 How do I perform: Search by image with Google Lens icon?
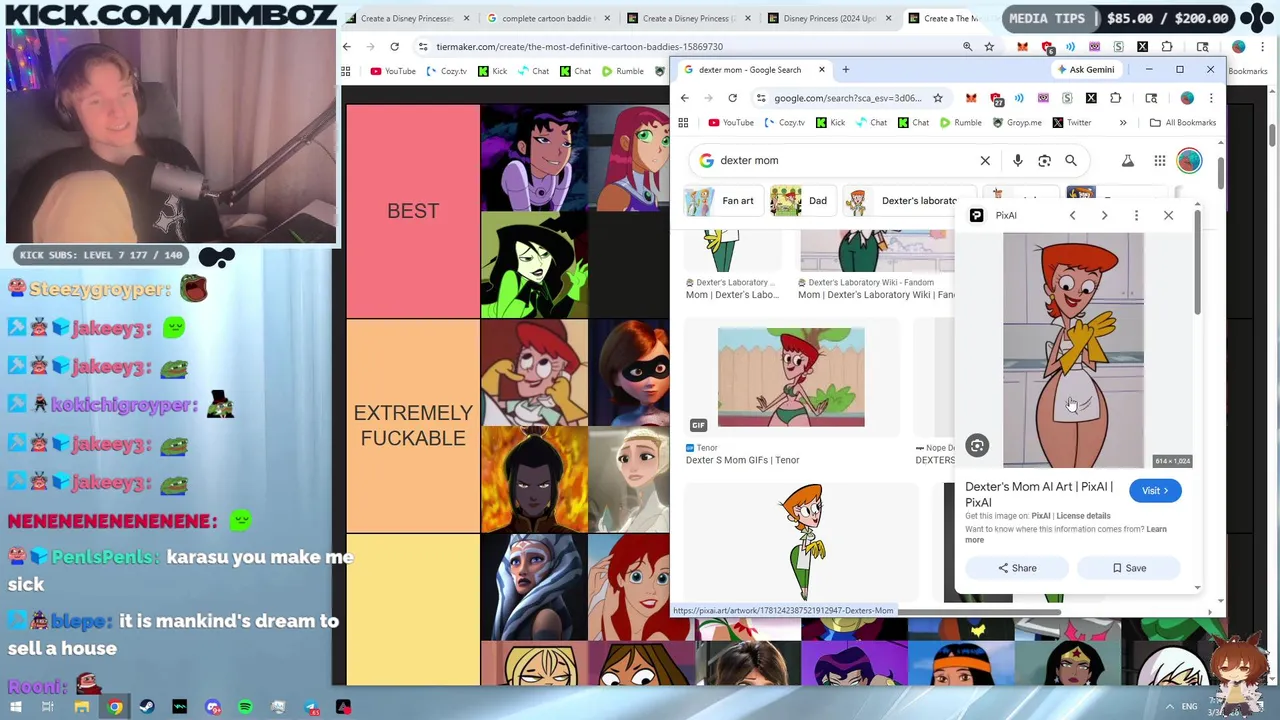click(x=1044, y=160)
